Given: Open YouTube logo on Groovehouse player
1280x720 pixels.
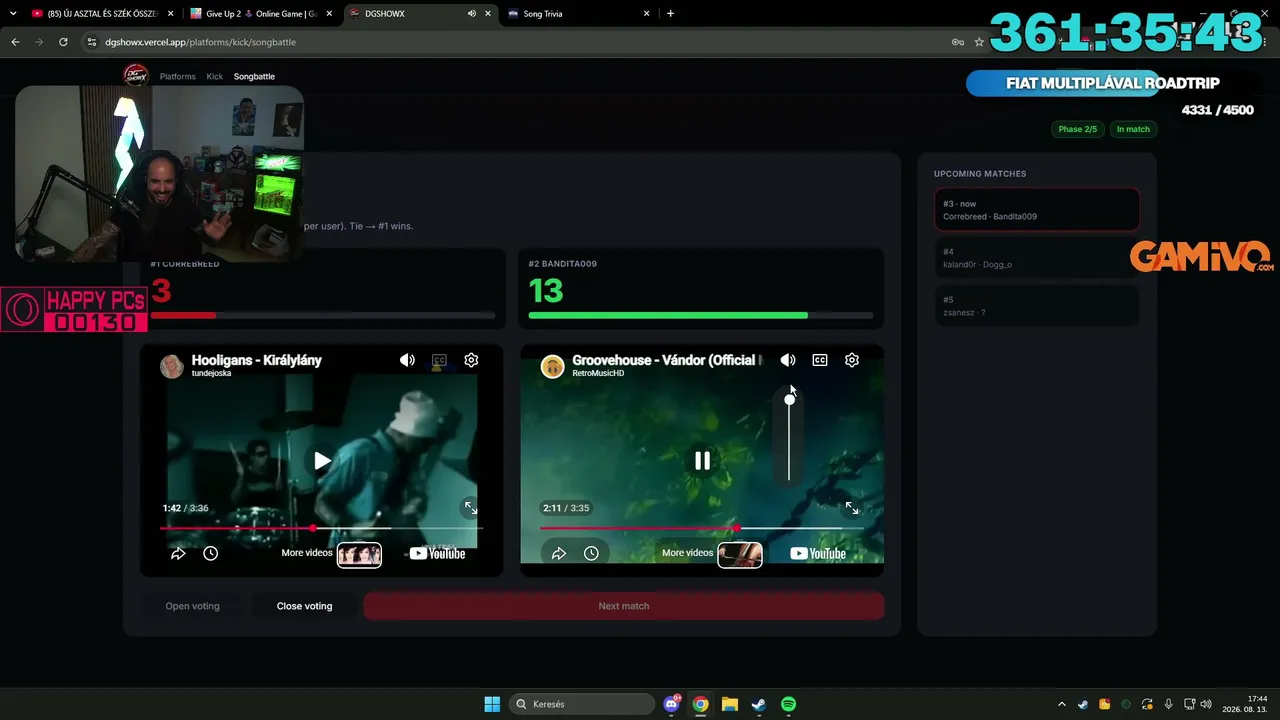Looking at the screenshot, I should click(818, 553).
